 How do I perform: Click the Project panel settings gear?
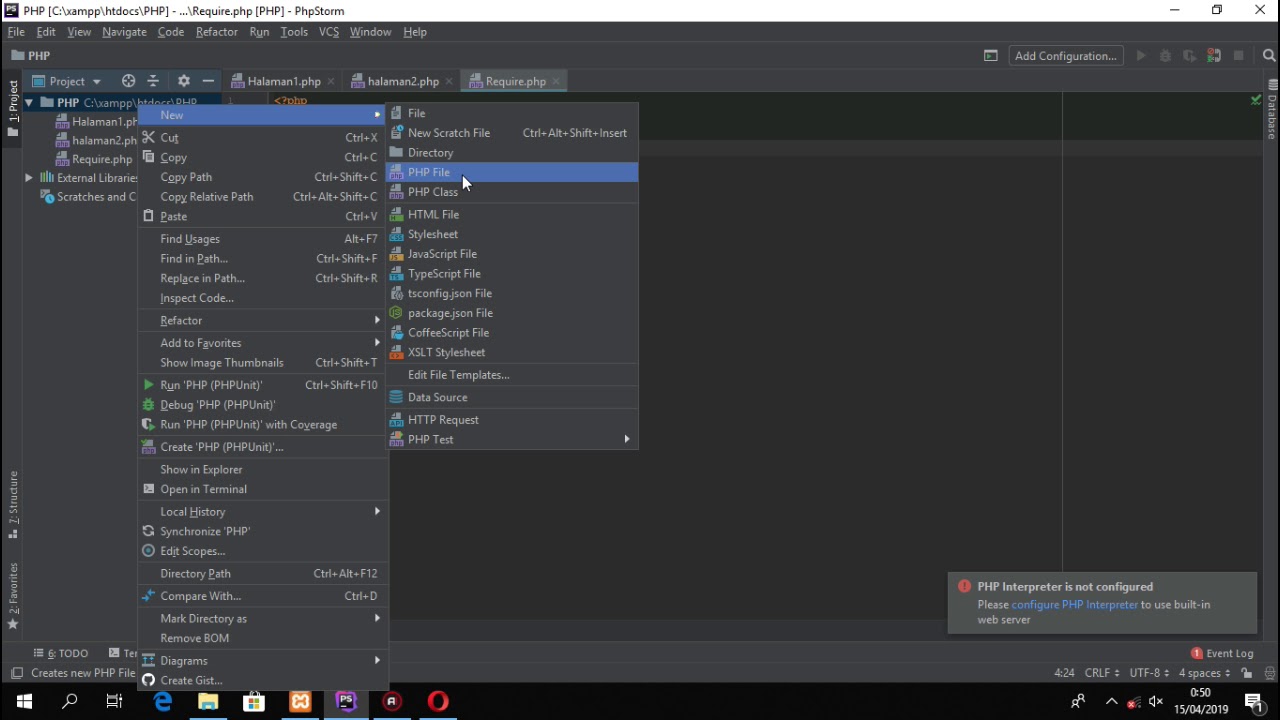(183, 81)
